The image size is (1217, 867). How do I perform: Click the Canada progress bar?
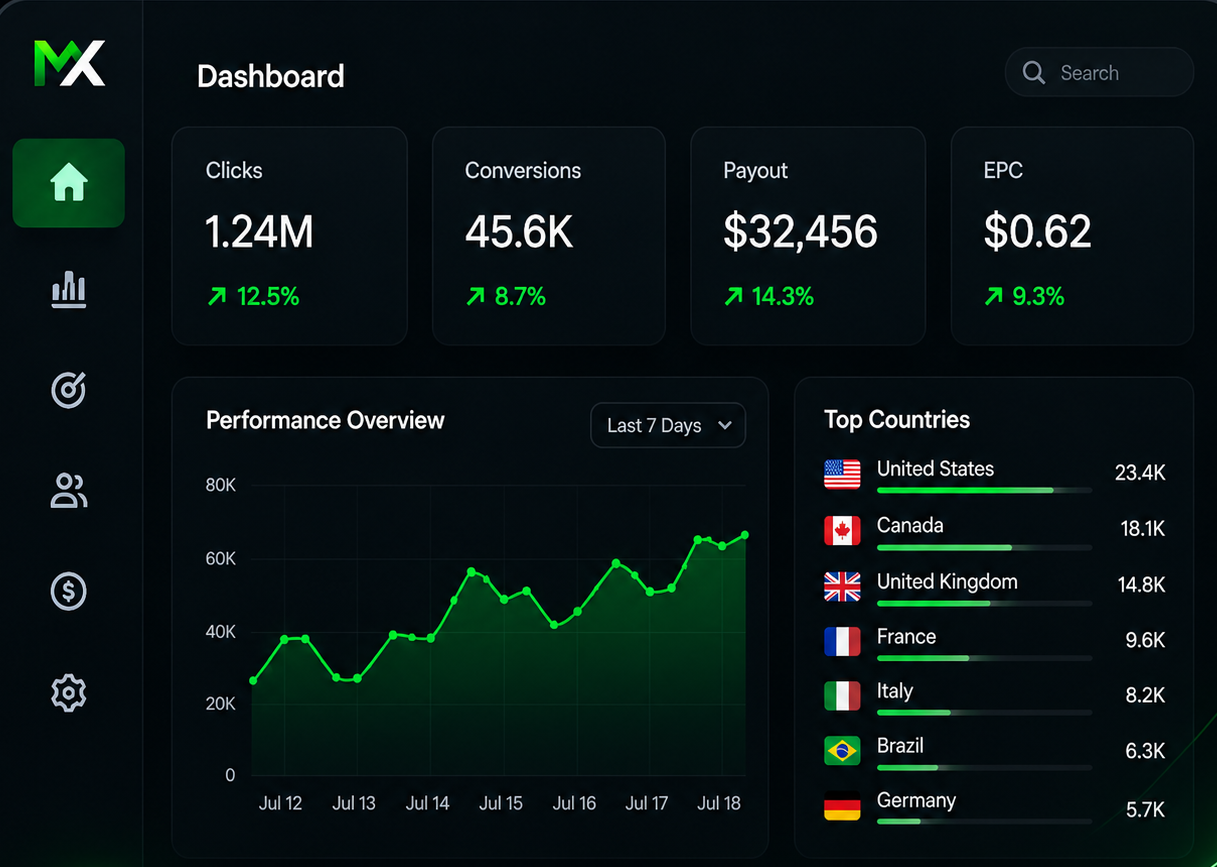[x=984, y=548]
